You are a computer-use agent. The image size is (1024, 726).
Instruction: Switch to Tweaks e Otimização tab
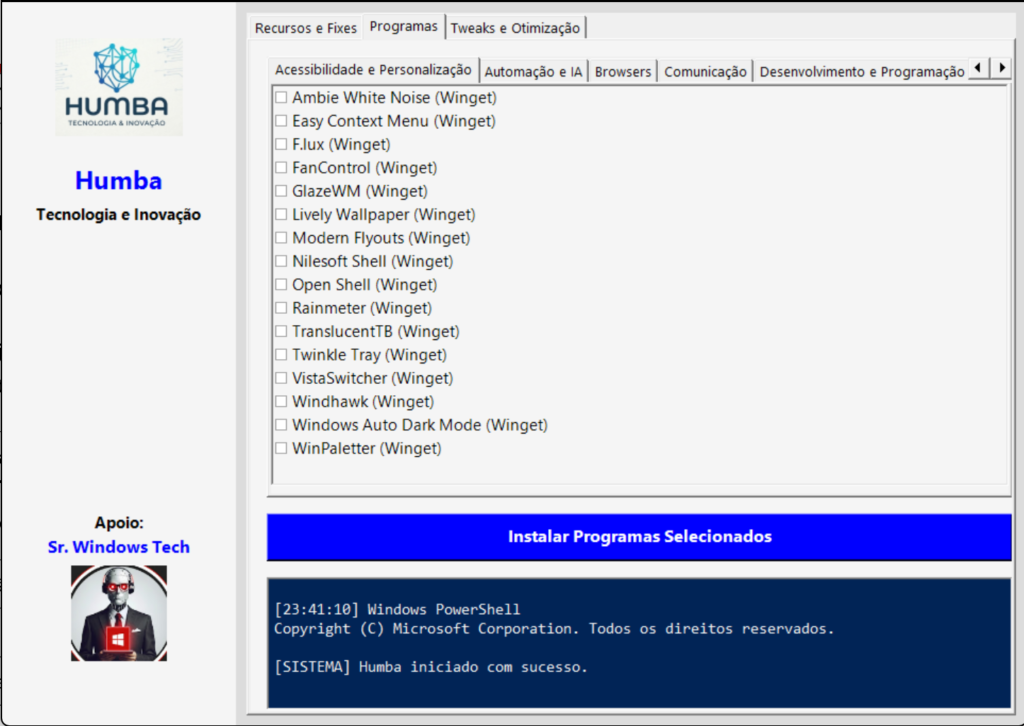(x=515, y=28)
